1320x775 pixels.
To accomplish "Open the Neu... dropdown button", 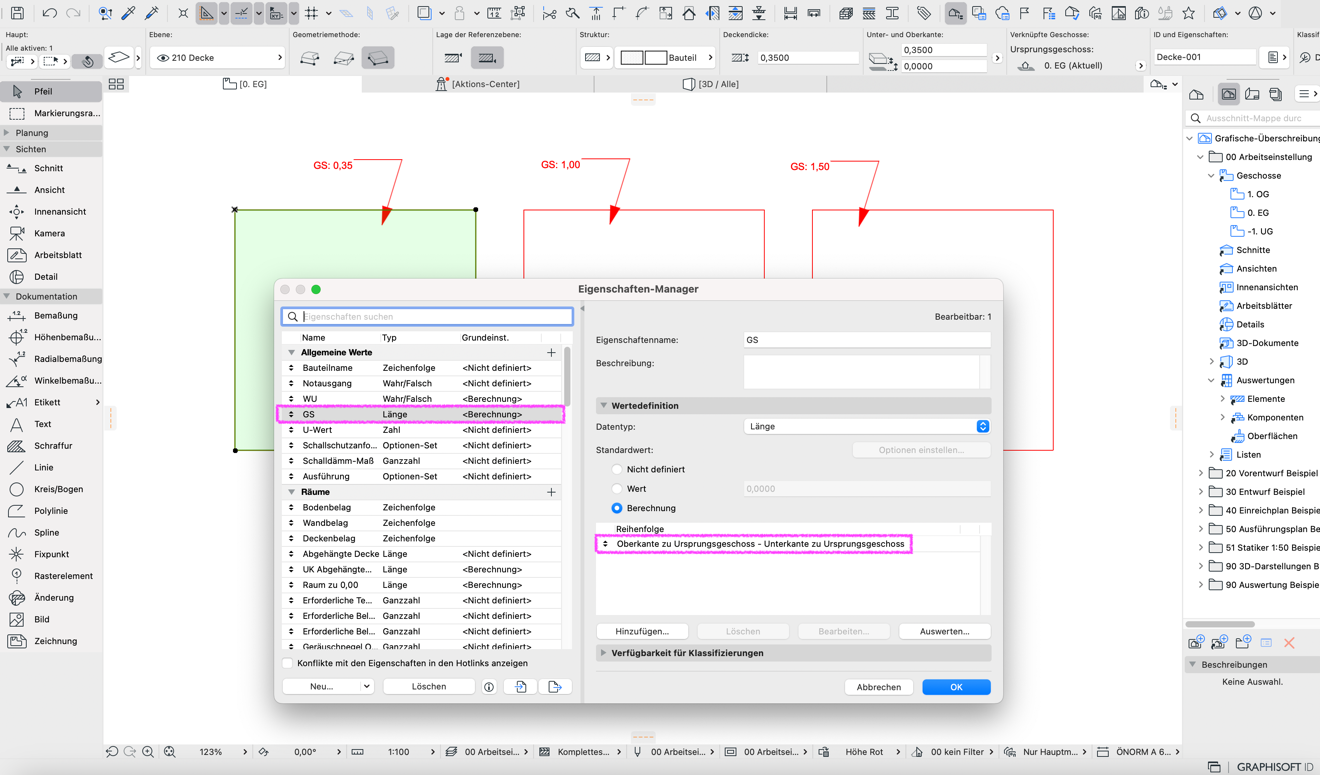I will click(328, 687).
